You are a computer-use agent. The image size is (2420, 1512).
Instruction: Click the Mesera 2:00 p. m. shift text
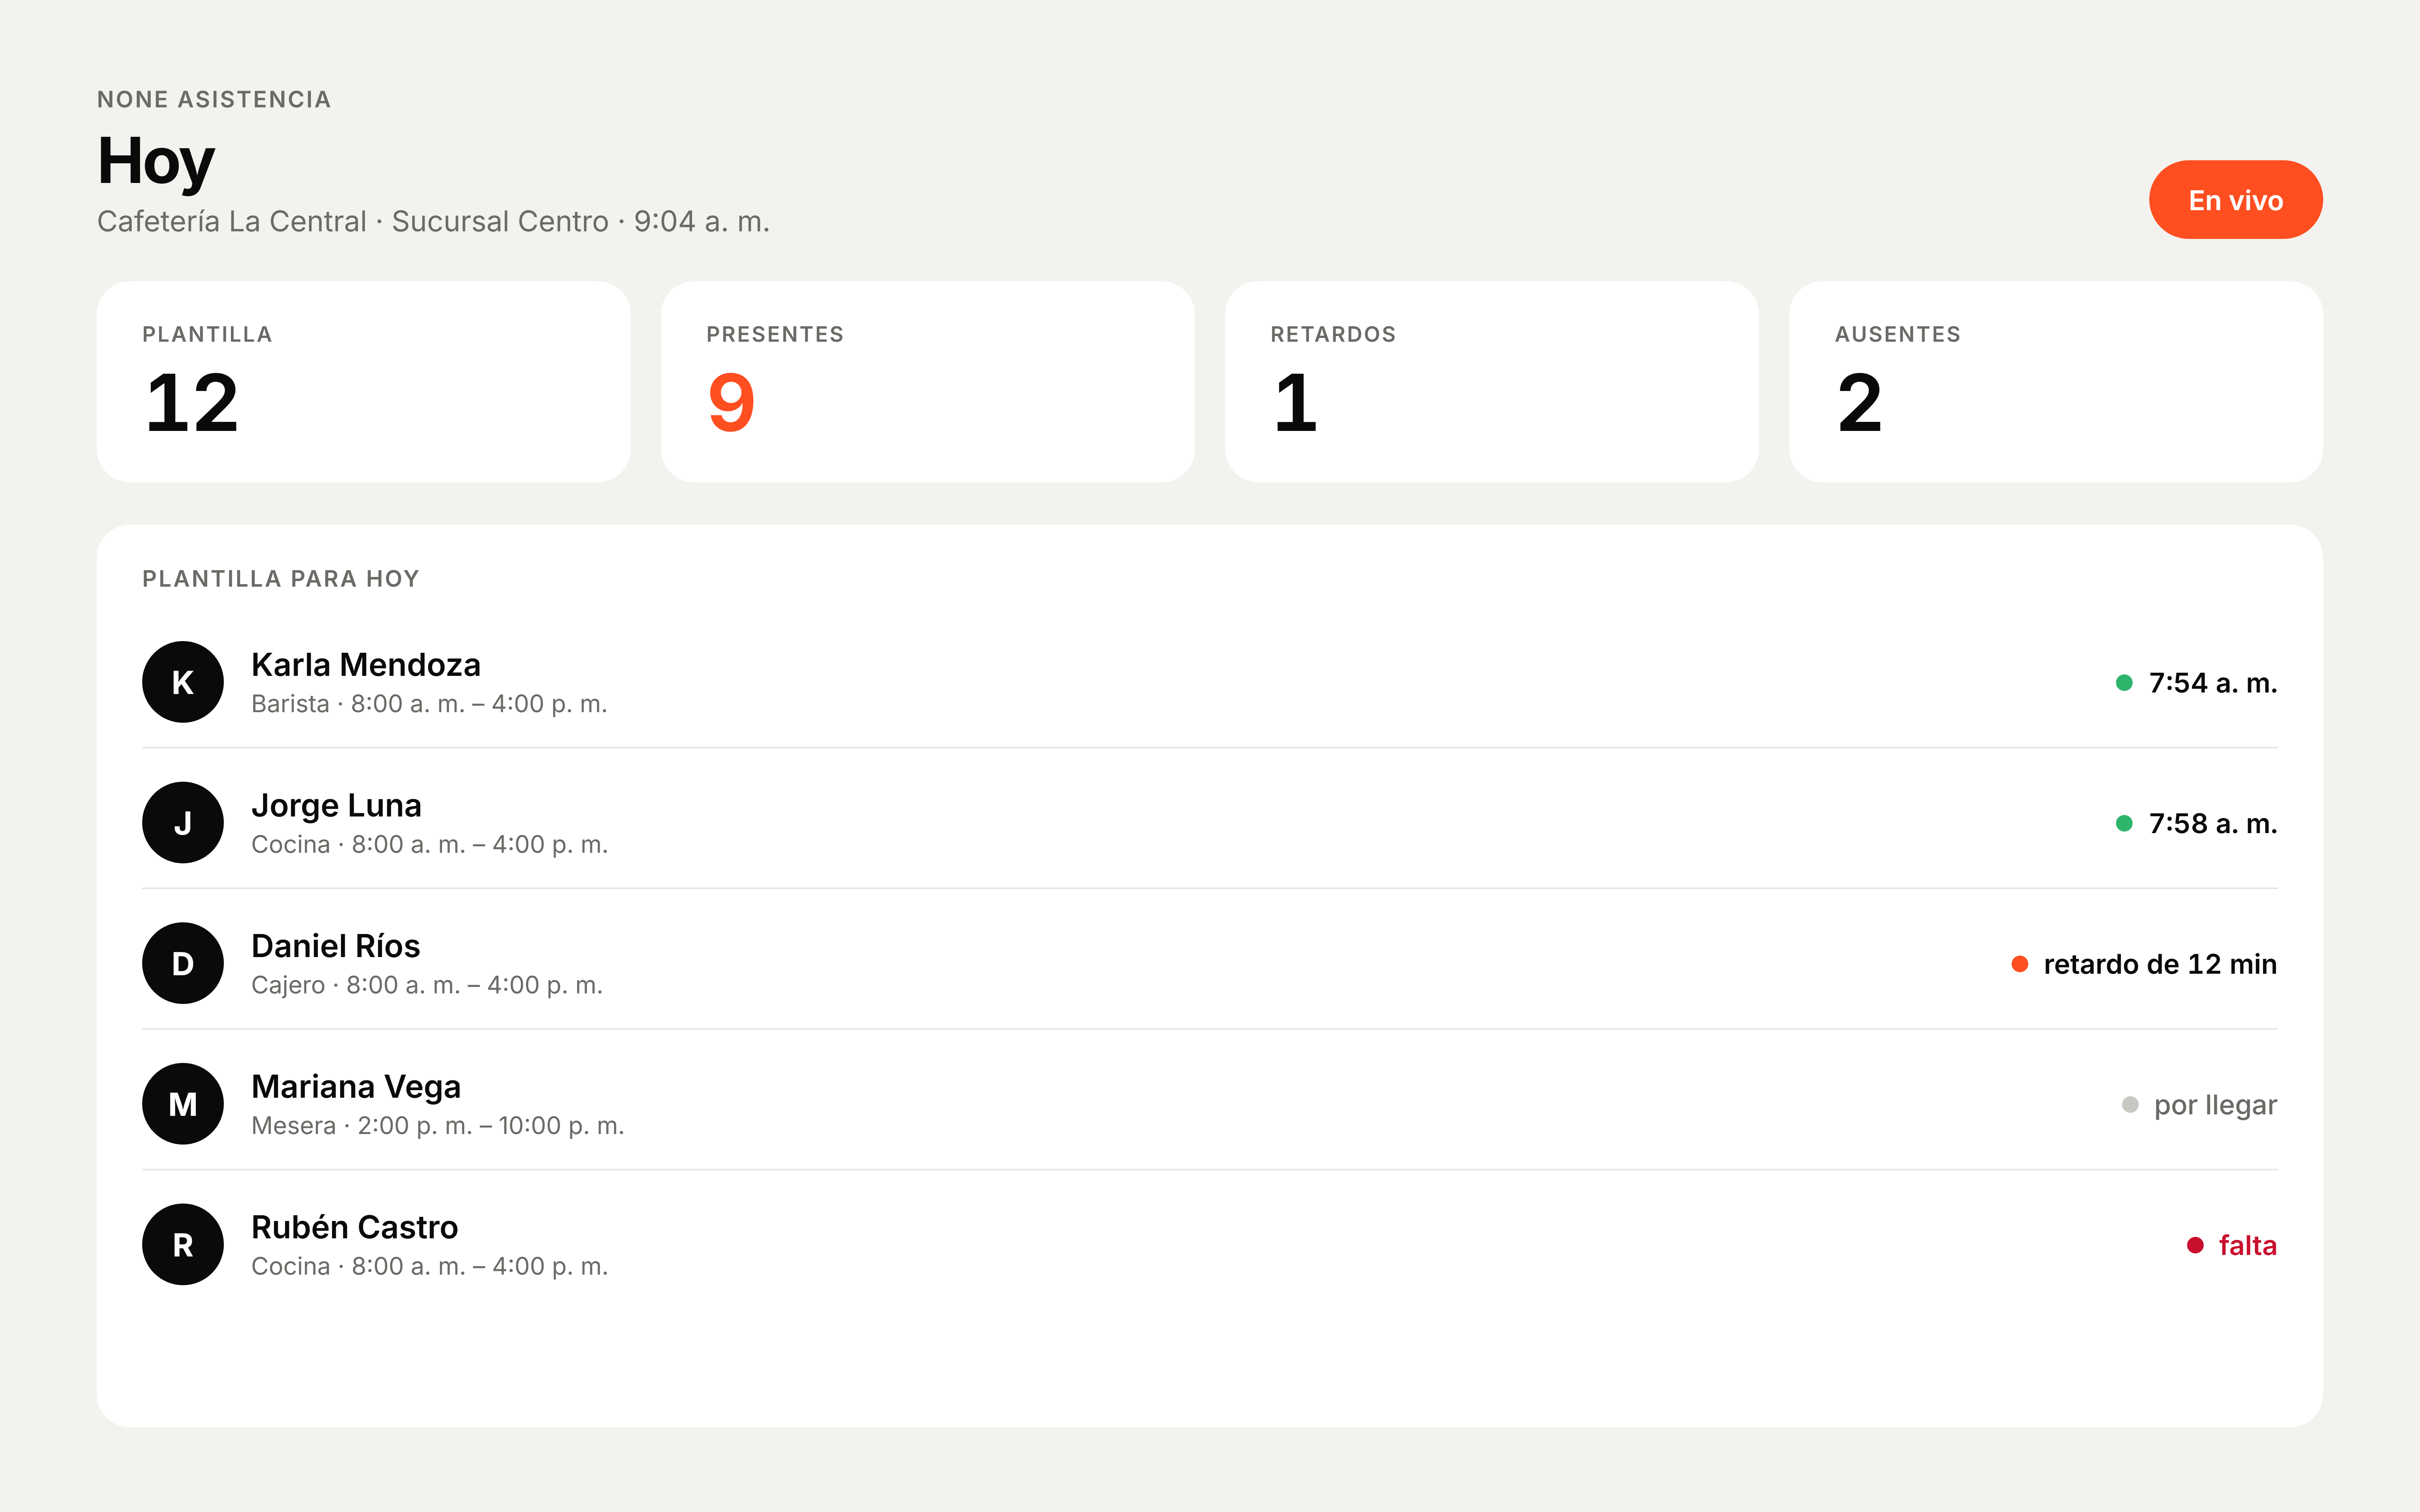click(438, 1126)
